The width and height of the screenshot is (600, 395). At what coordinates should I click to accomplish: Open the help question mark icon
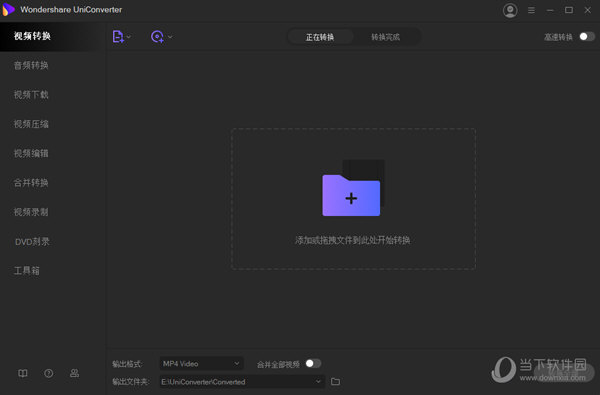(49, 373)
